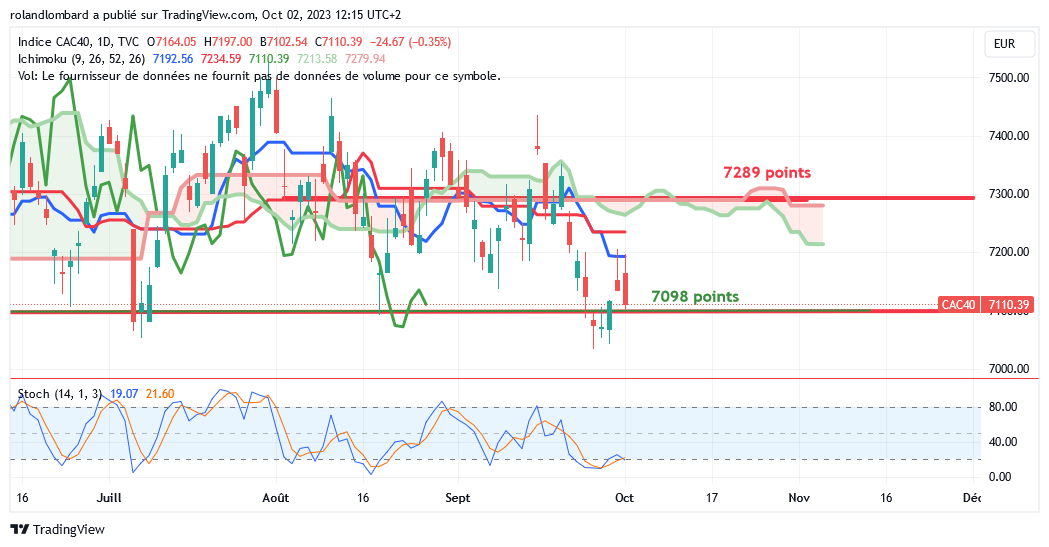This screenshot has height=547, width=1049.
Task: Click the Août date label on time axis
Action: (276, 498)
